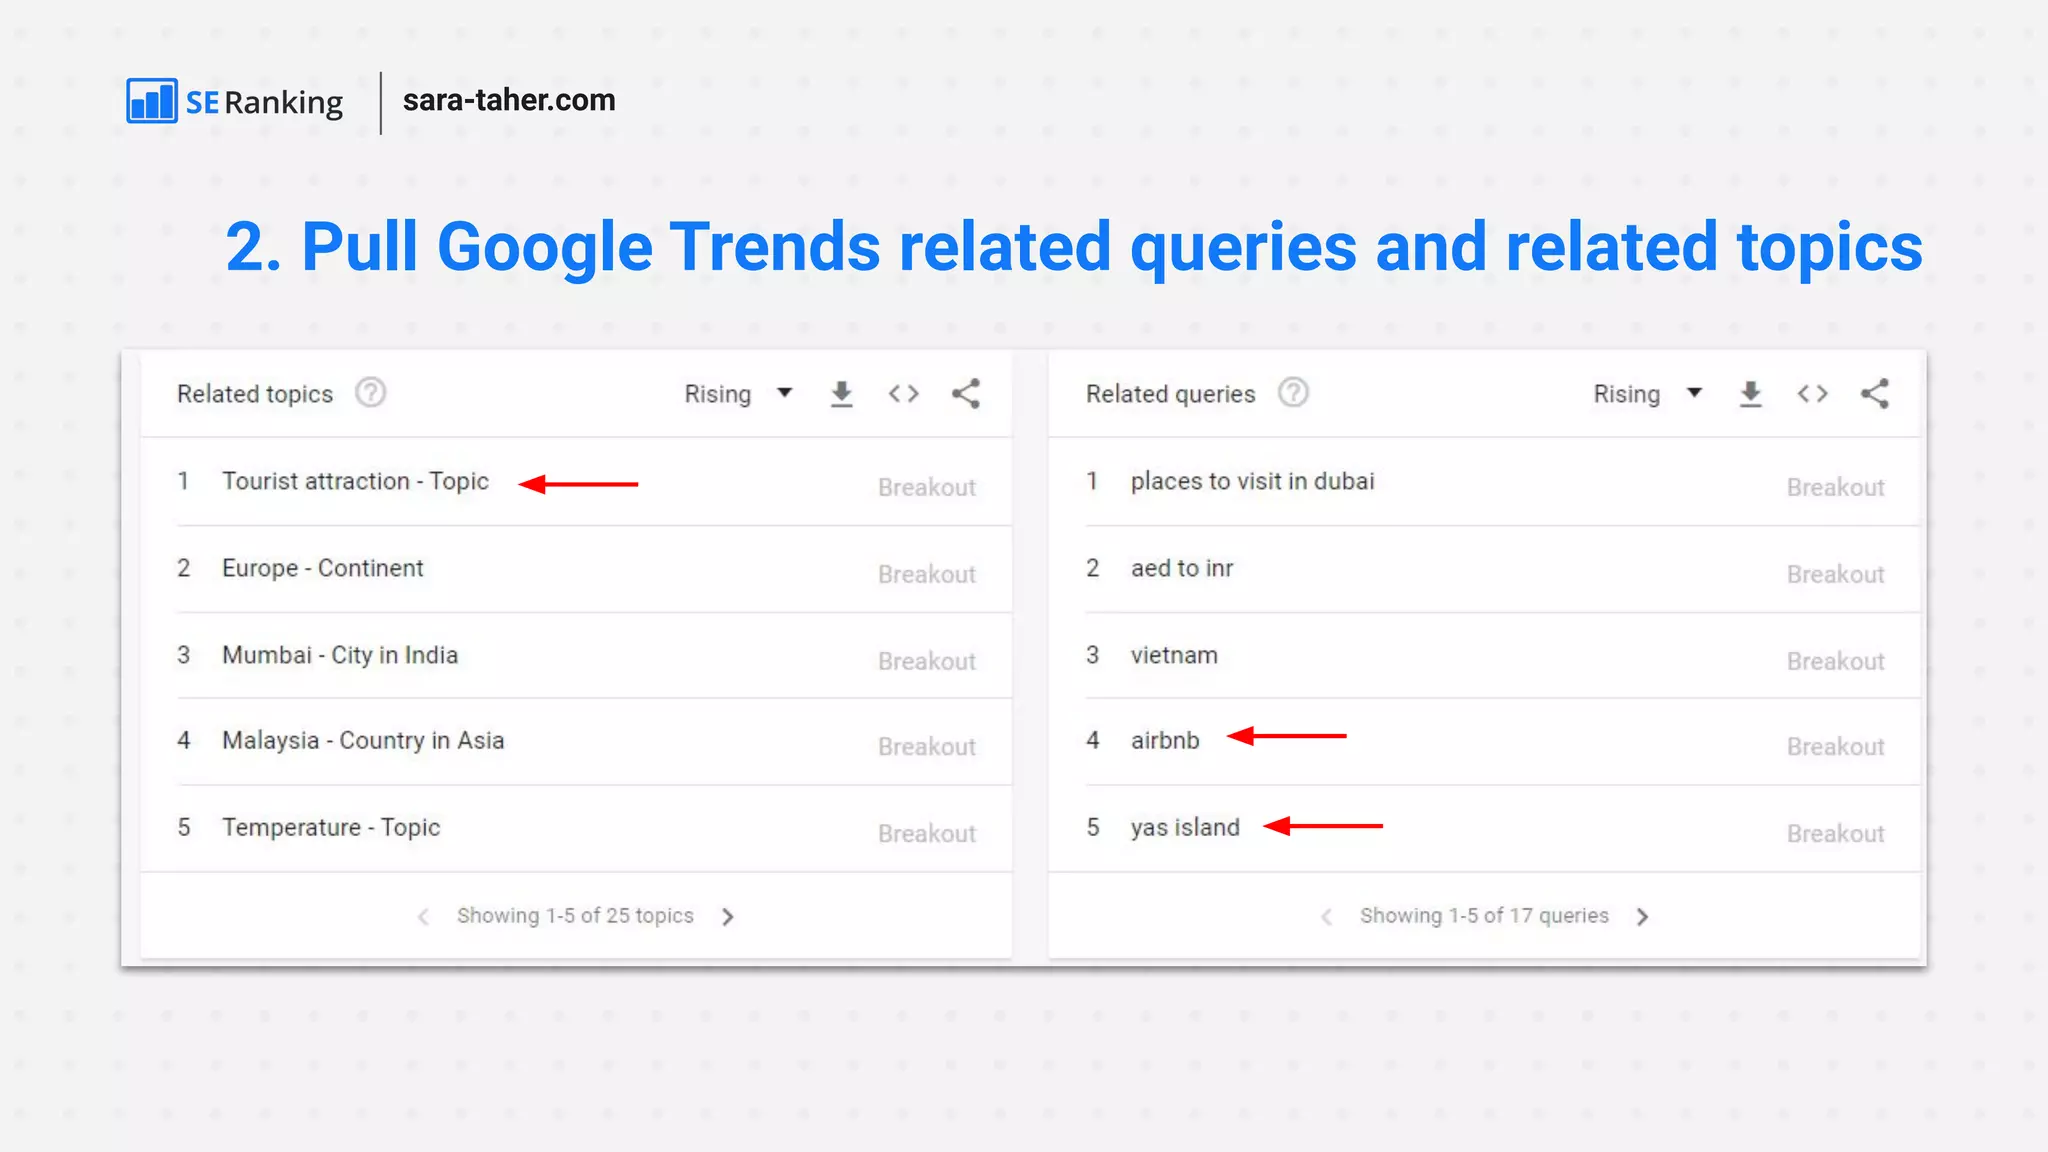2048x1152 pixels.
Task: Open embed code for Related queries
Action: point(1813,394)
